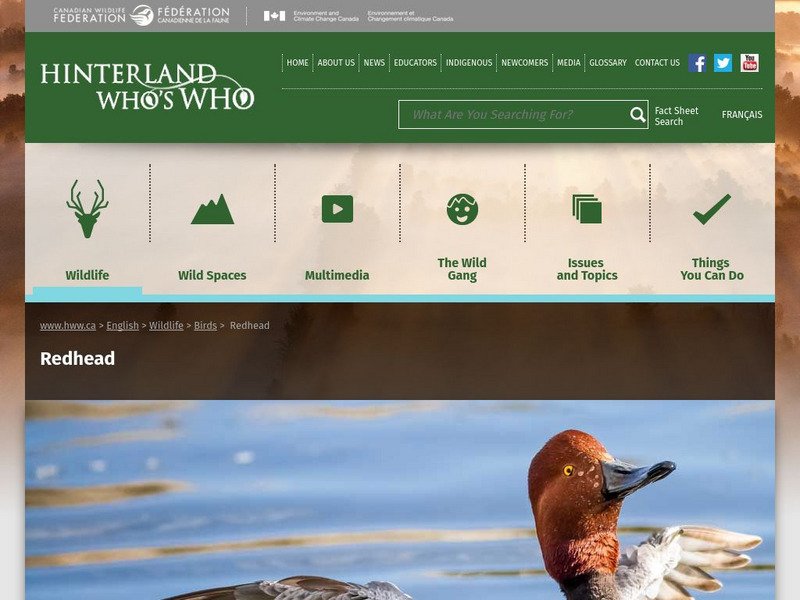Screen dimensions: 800x600
Task: Click the Redhead breadcrumb text
Action: tap(249, 326)
